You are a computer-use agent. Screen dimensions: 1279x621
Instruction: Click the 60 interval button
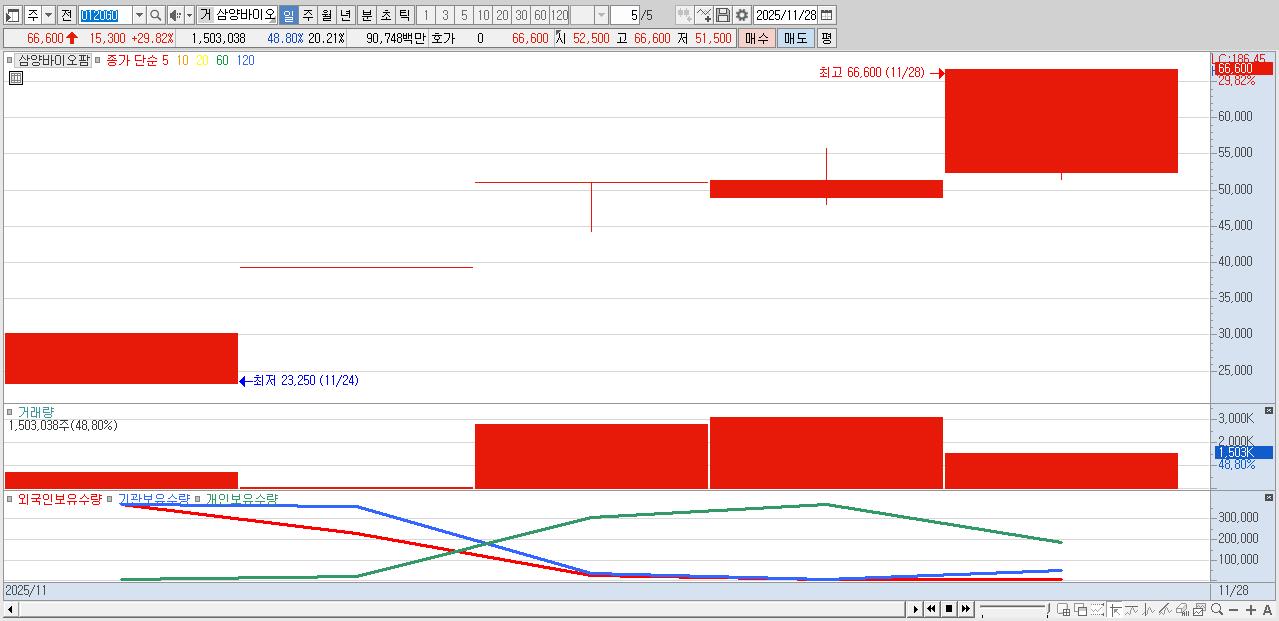click(540, 15)
